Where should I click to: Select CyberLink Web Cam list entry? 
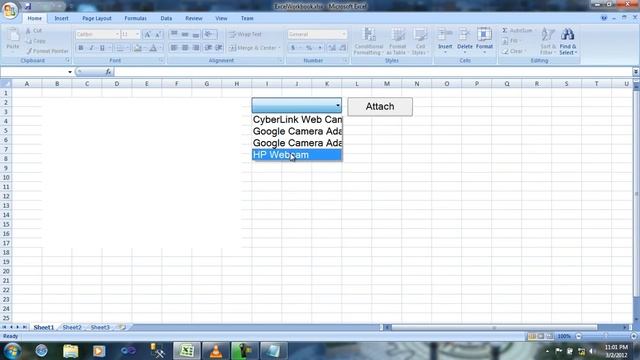coord(297,120)
